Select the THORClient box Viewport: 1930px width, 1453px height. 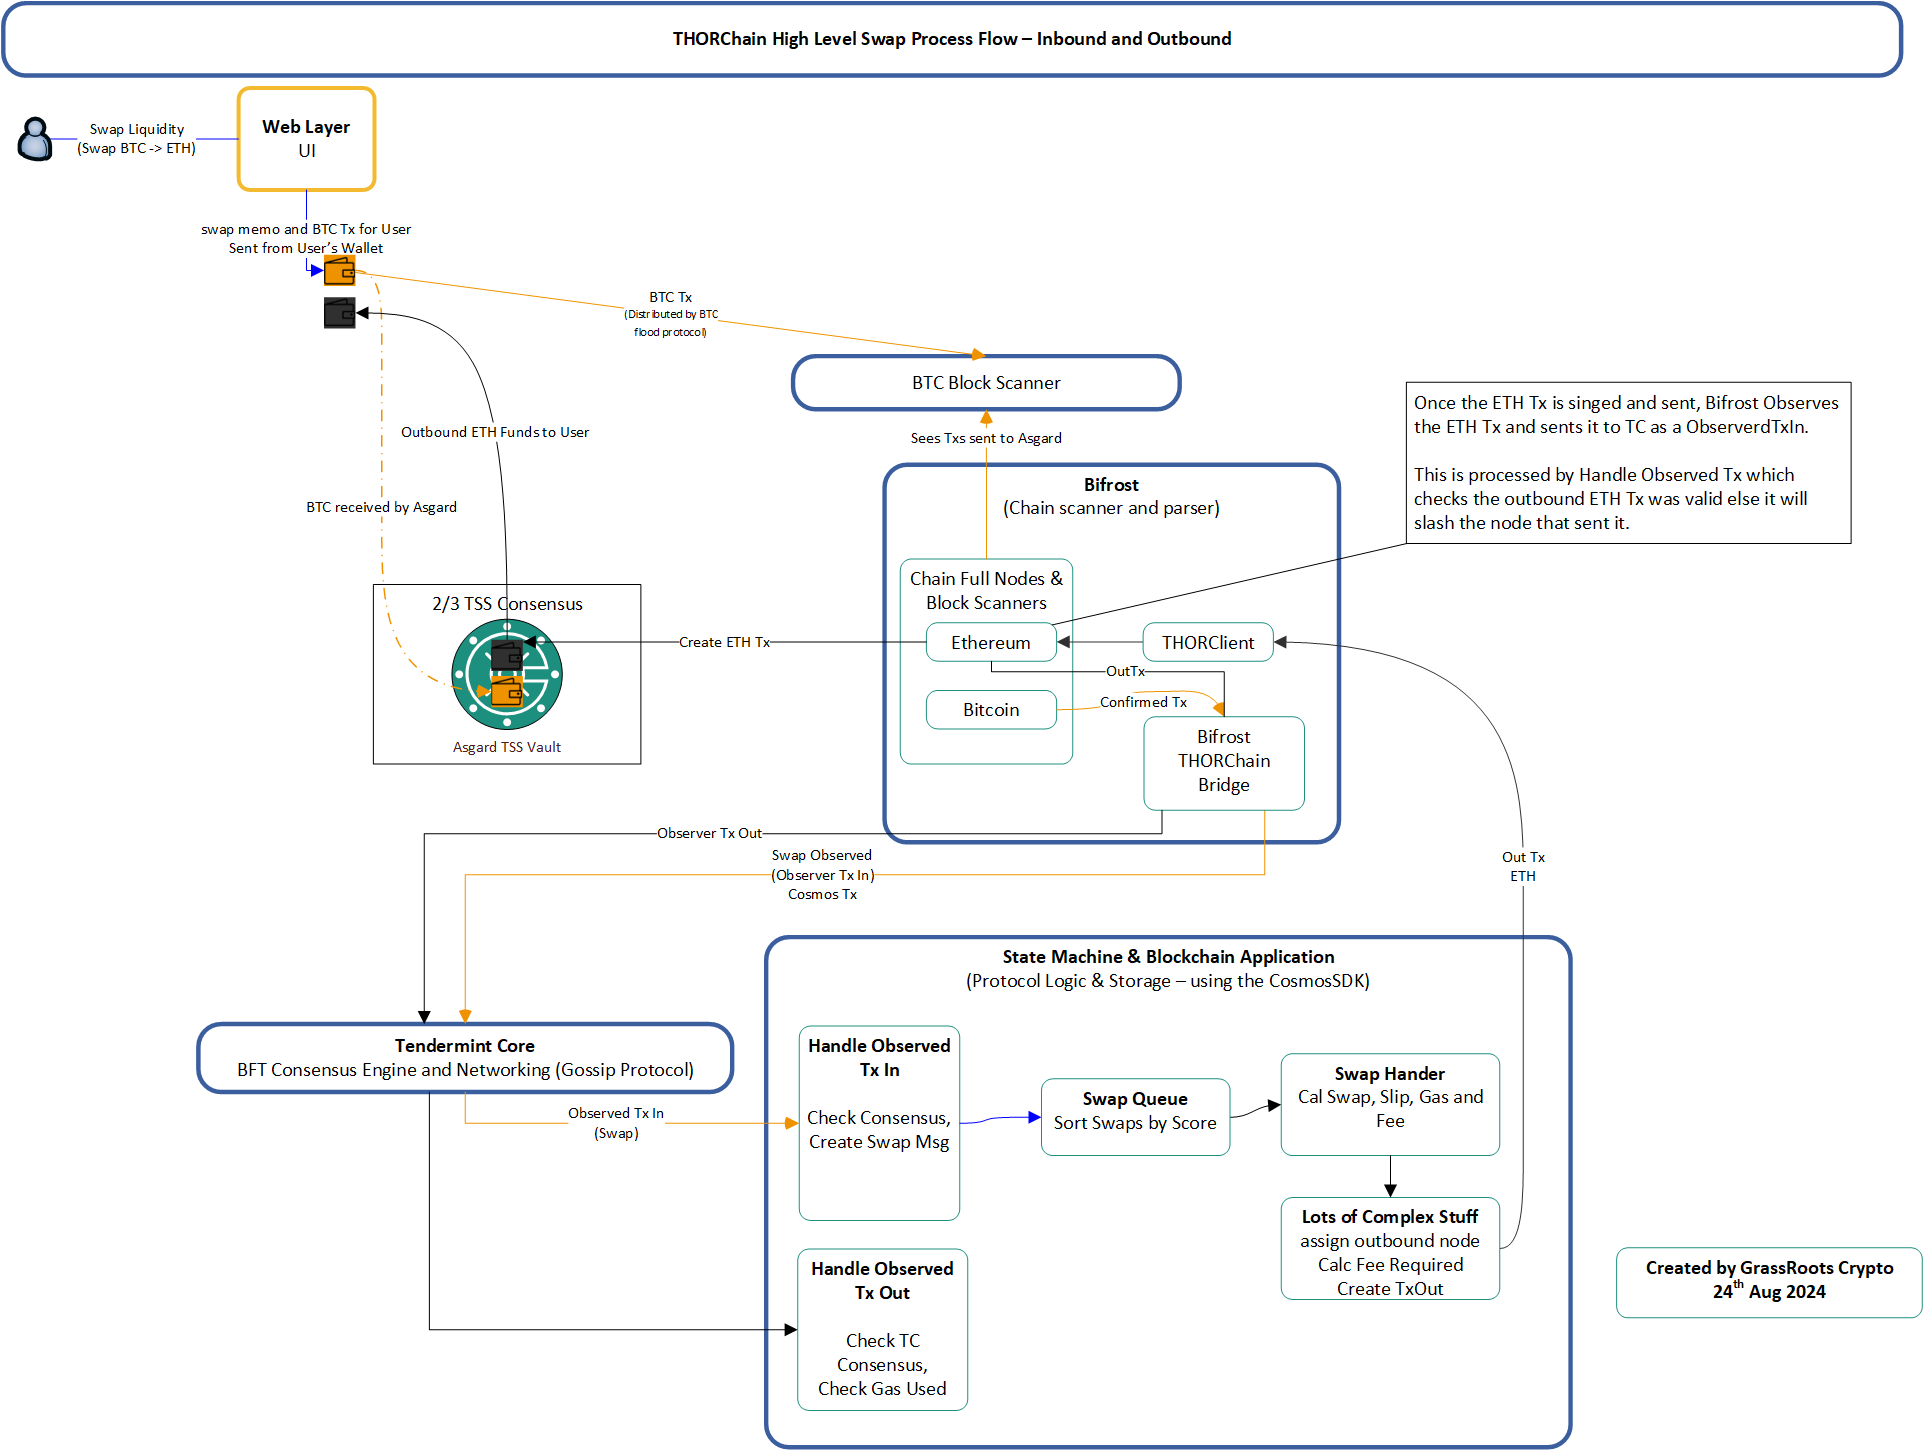coord(1208,642)
